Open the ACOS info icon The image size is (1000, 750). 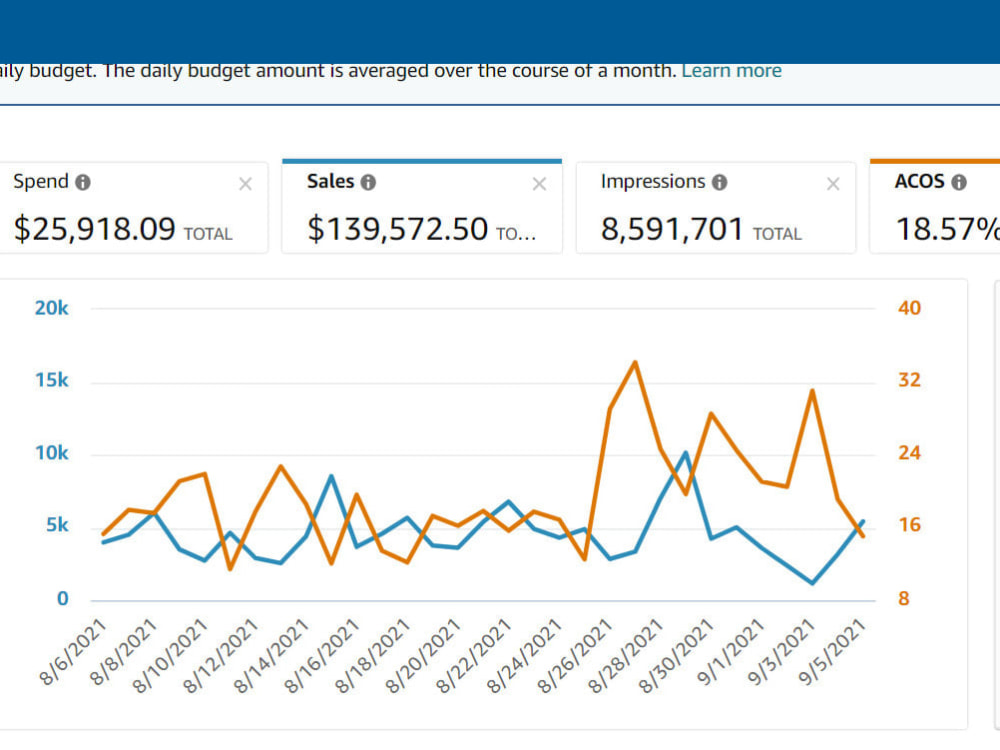pyautogui.click(x=959, y=182)
